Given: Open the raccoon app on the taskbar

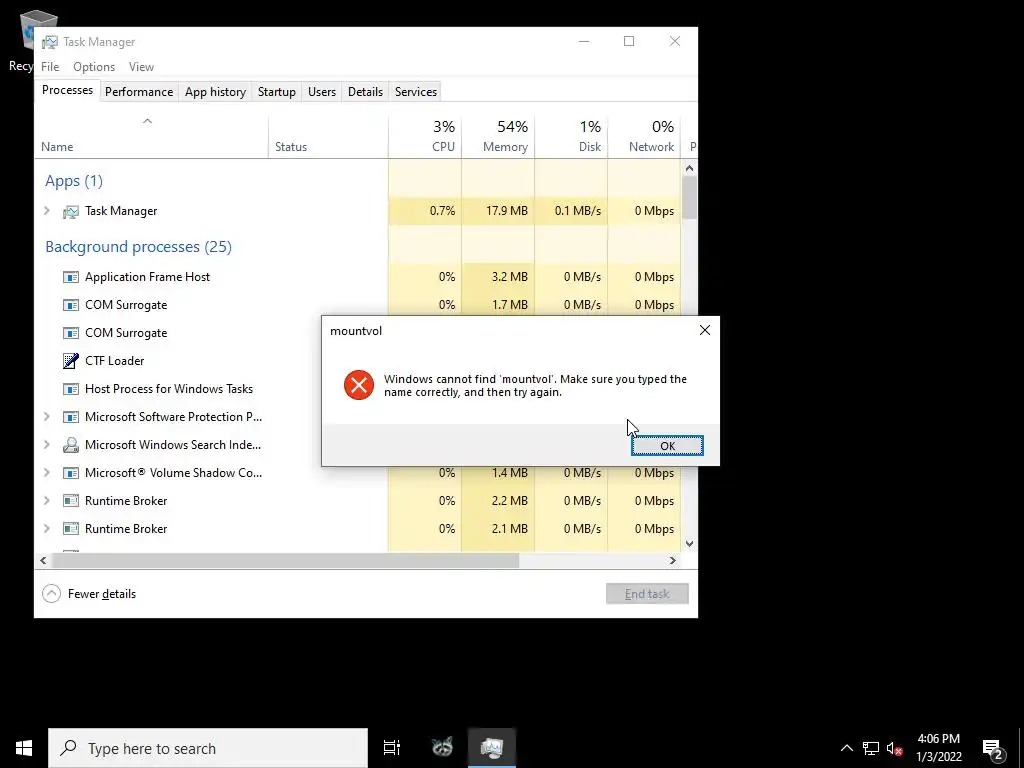Looking at the screenshot, I should coord(442,748).
